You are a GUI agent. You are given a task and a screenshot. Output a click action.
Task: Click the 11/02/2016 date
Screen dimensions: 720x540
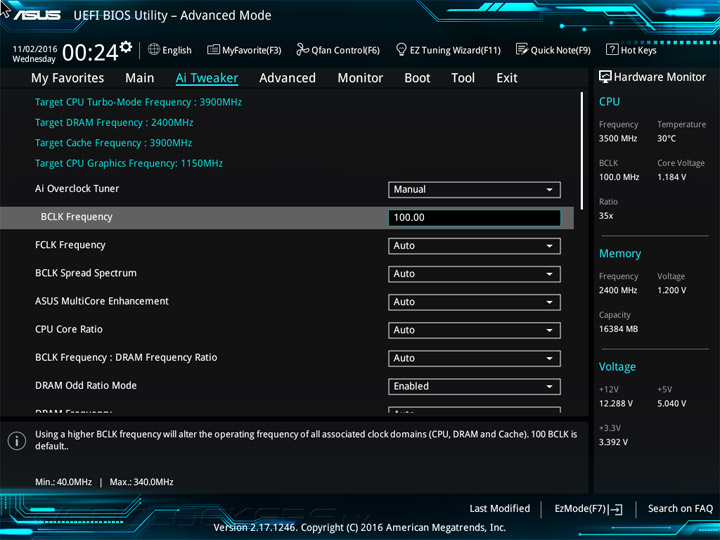click(35, 49)
